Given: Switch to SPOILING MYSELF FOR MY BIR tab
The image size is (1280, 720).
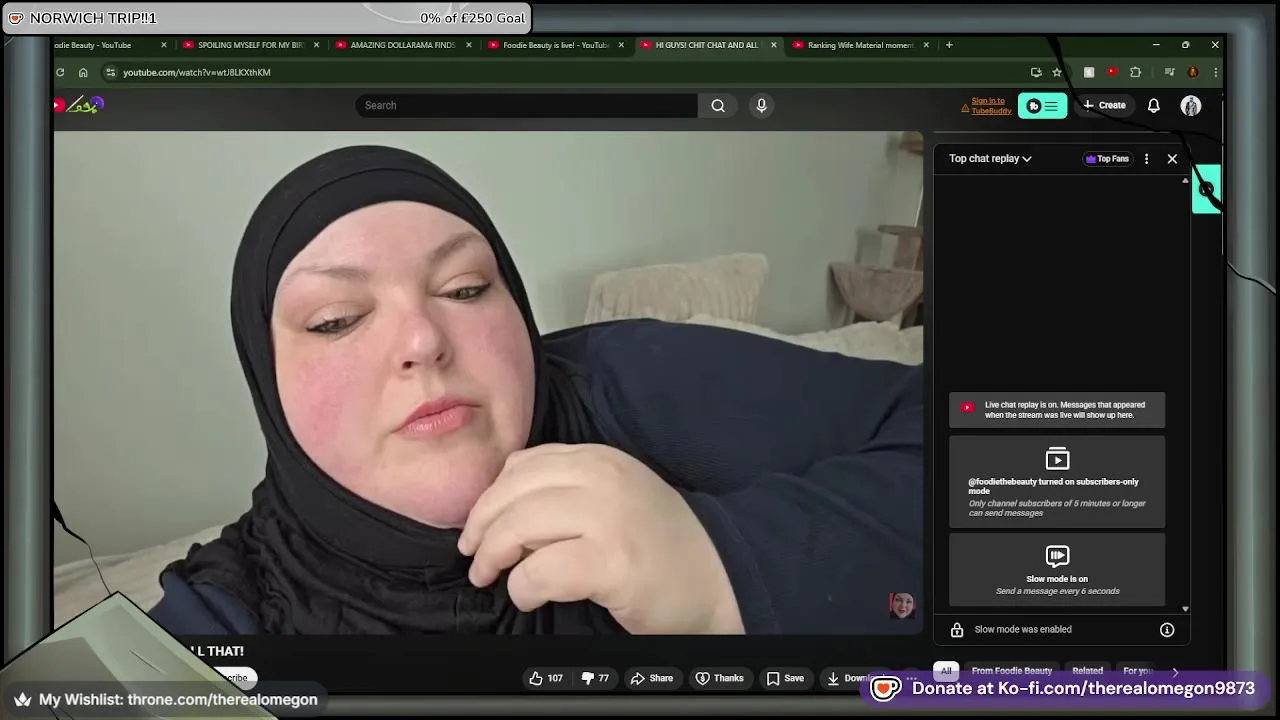Looking at the screenshot, I should tap(251, 45).
